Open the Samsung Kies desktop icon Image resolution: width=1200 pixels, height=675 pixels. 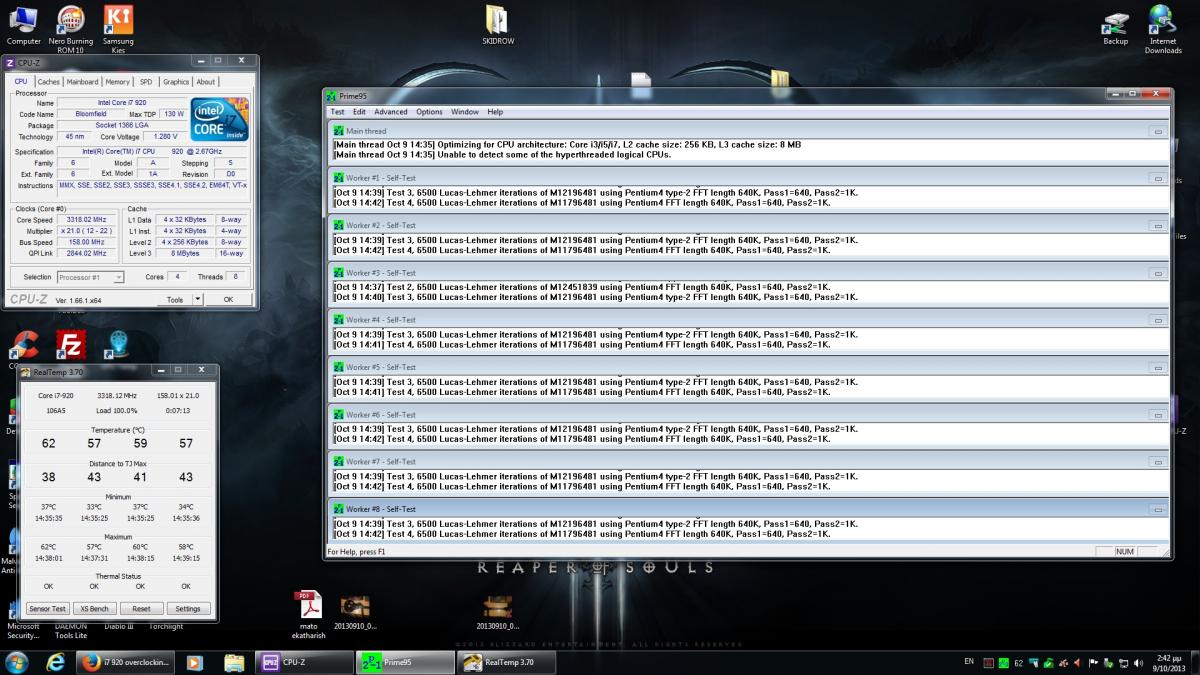point(118,30)
